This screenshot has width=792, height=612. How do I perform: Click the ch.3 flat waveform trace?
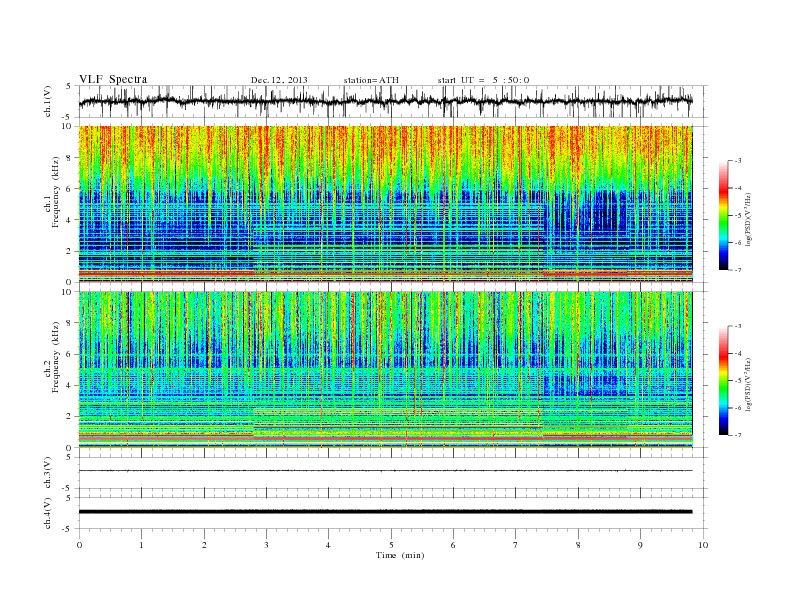pos(385,471)
